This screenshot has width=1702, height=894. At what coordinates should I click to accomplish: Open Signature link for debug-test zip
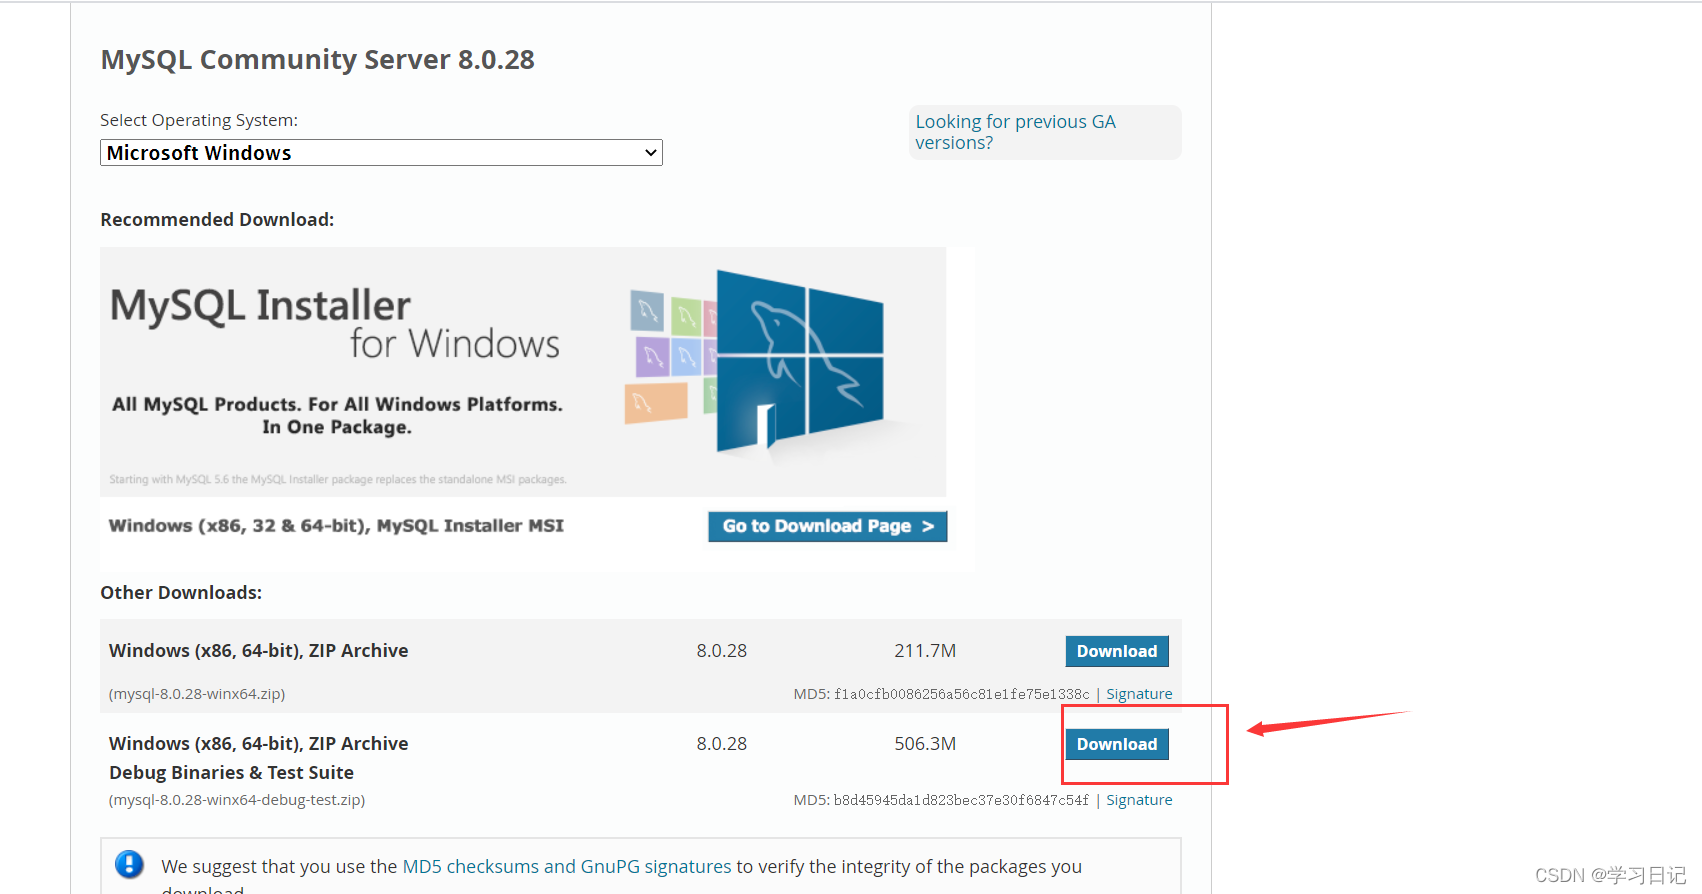click(1139, 800)
